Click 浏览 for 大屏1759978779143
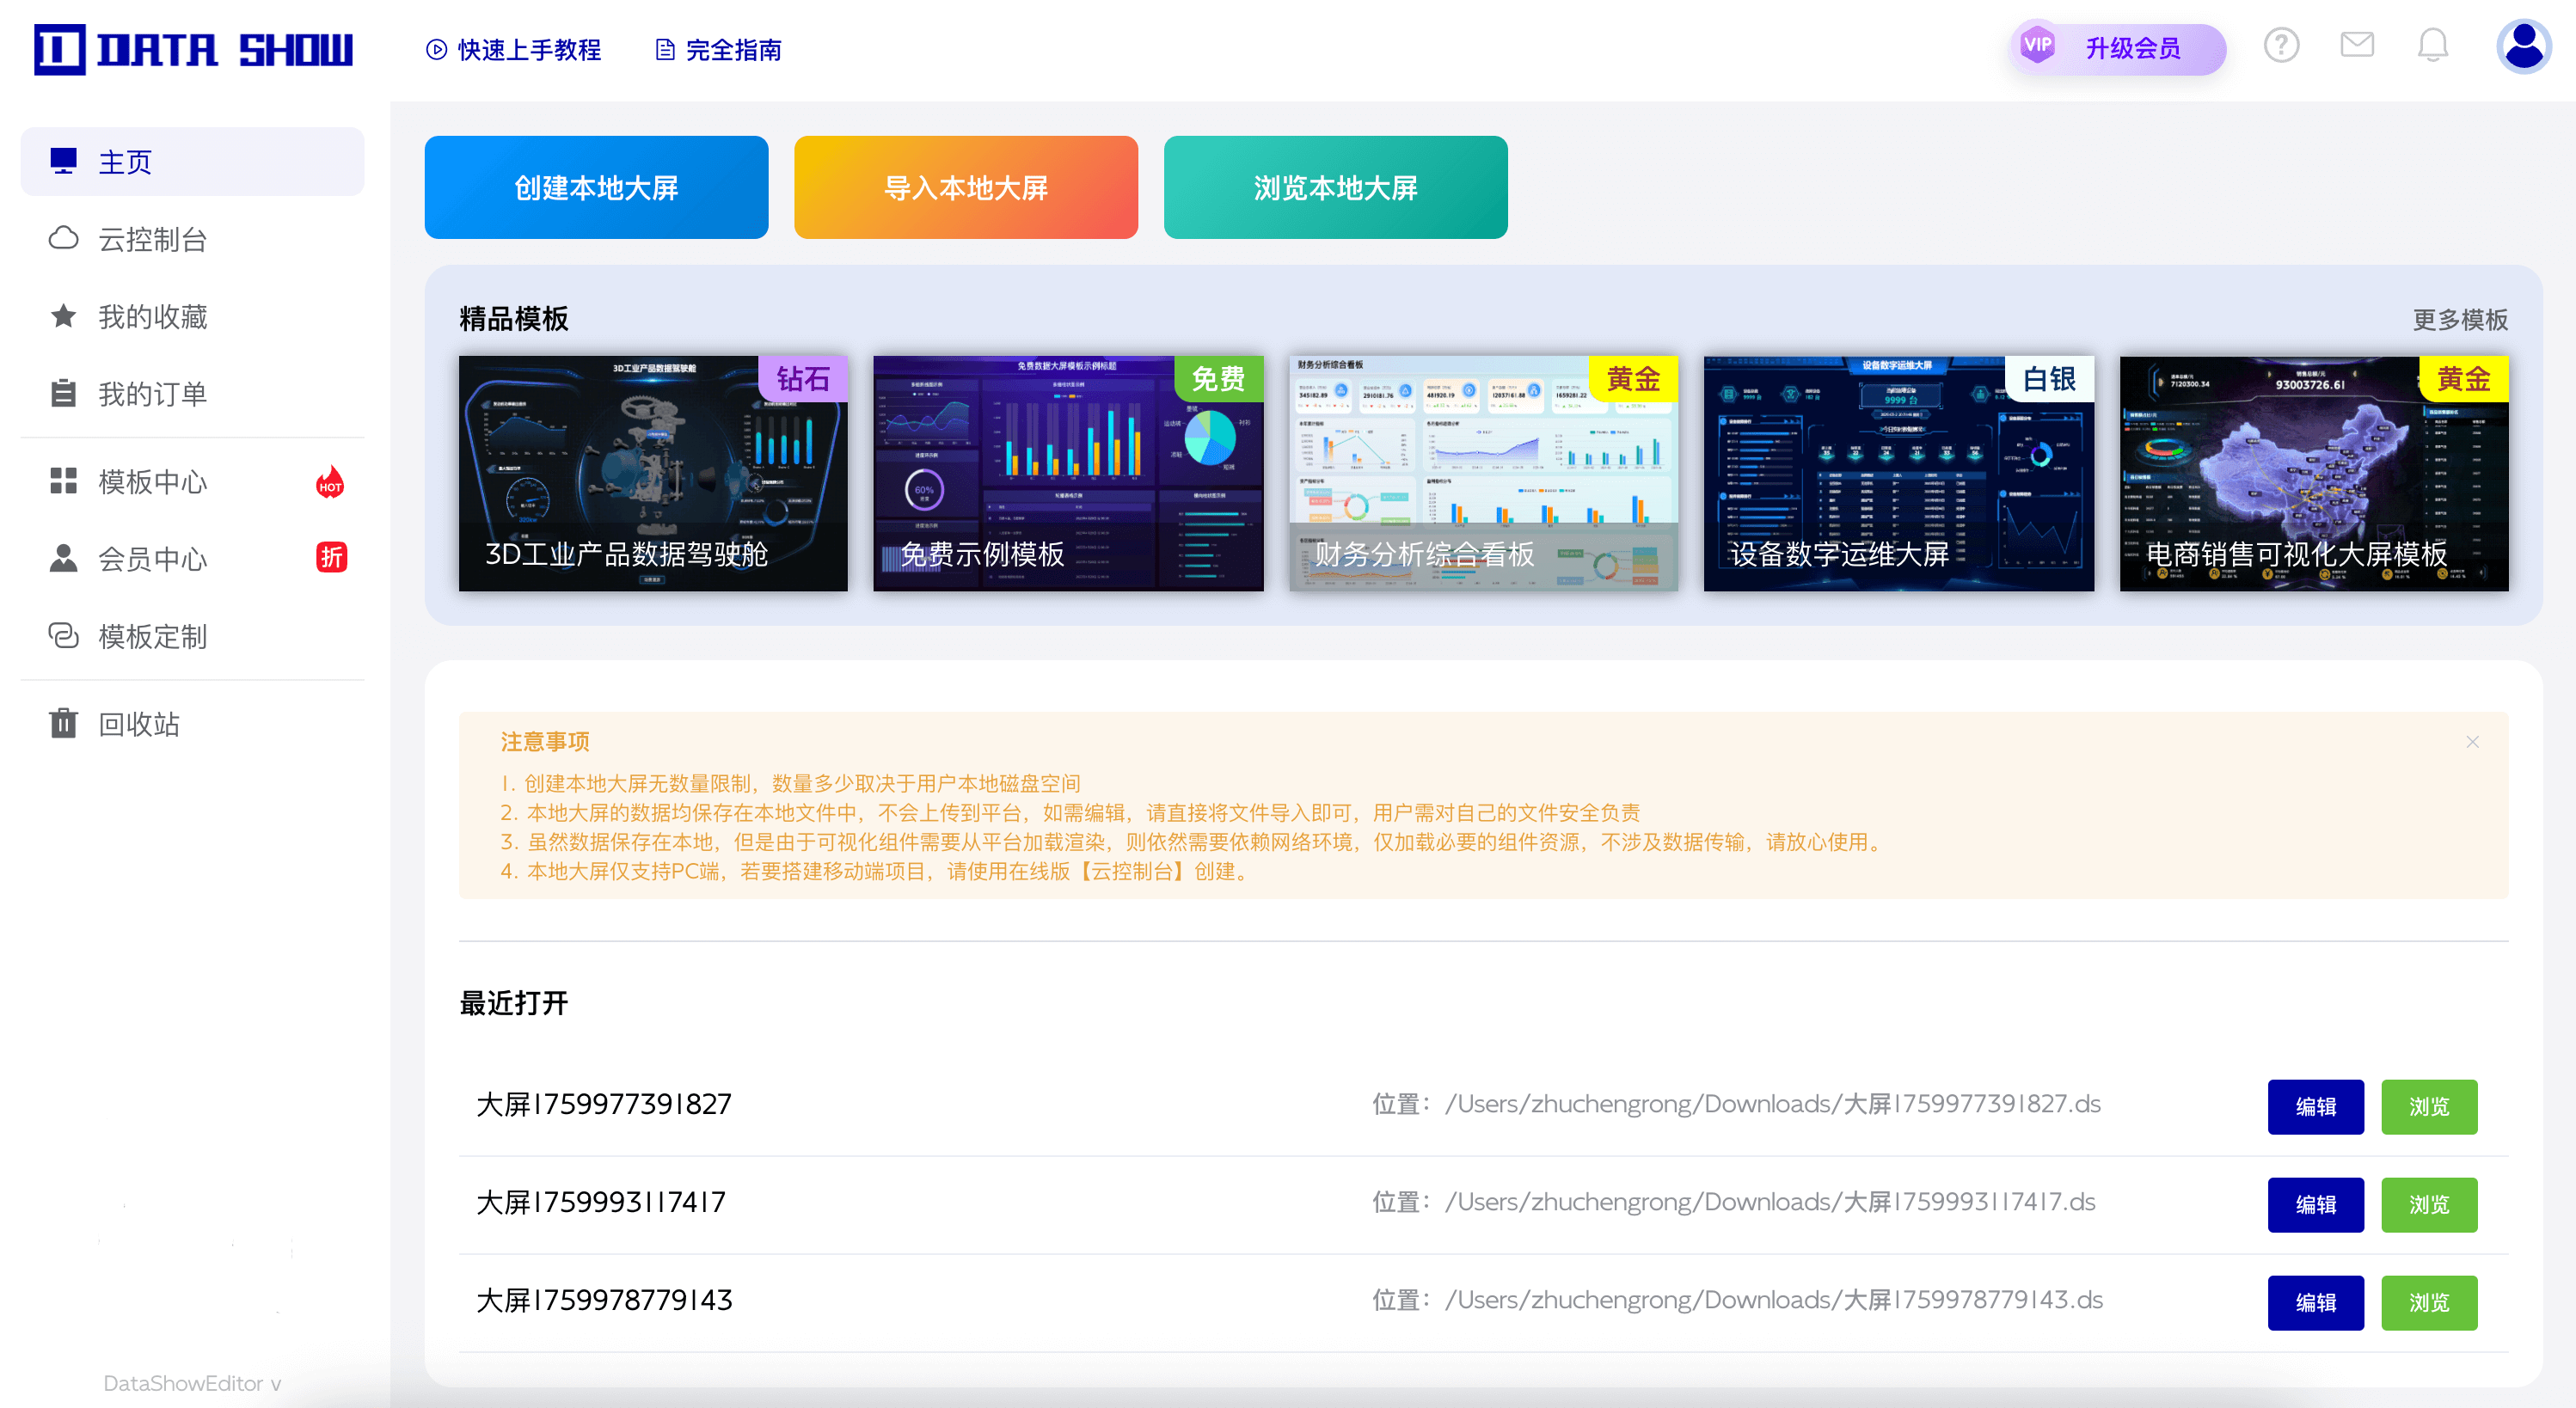This screenshot has width=2576, height=1408. [2428, 1302]
